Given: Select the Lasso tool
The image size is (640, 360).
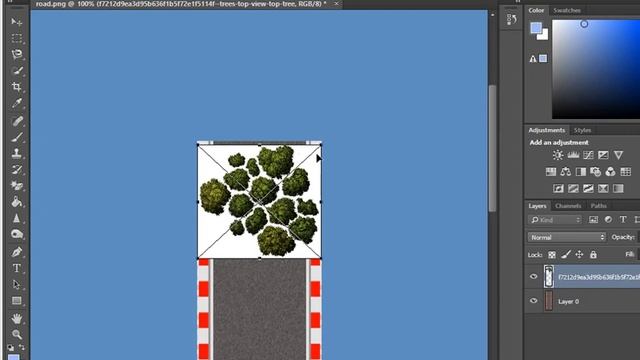Looking at the screenshot, I should [x=16, y=54].
